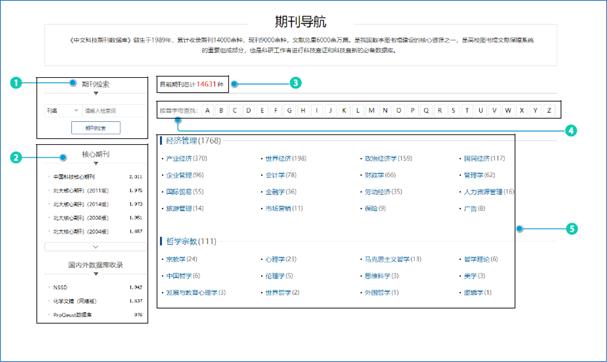Open the 产业经济 (370) subject link
The height and width of the screenshot is (362, 607).
(x=187, y=158)
